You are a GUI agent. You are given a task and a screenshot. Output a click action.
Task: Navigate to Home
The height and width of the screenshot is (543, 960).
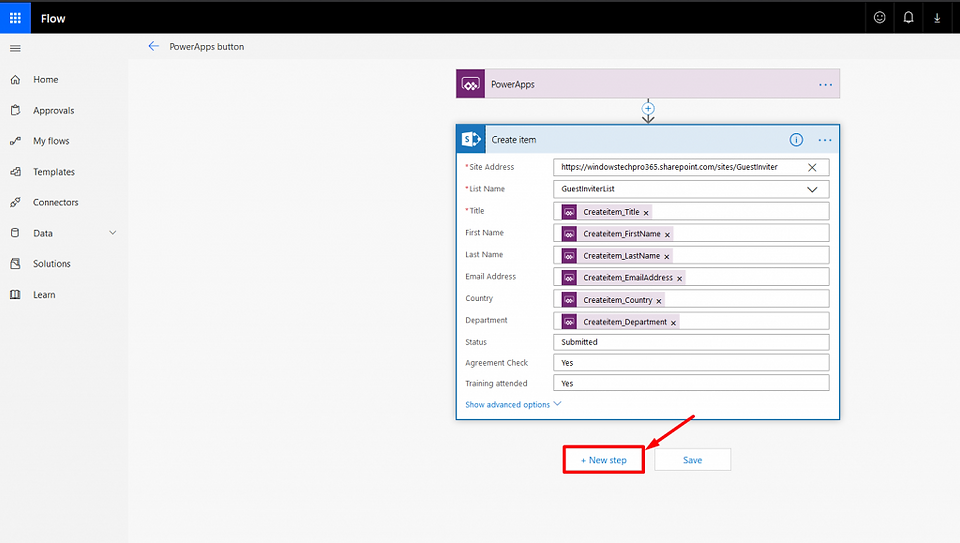(x=46, y=80)
